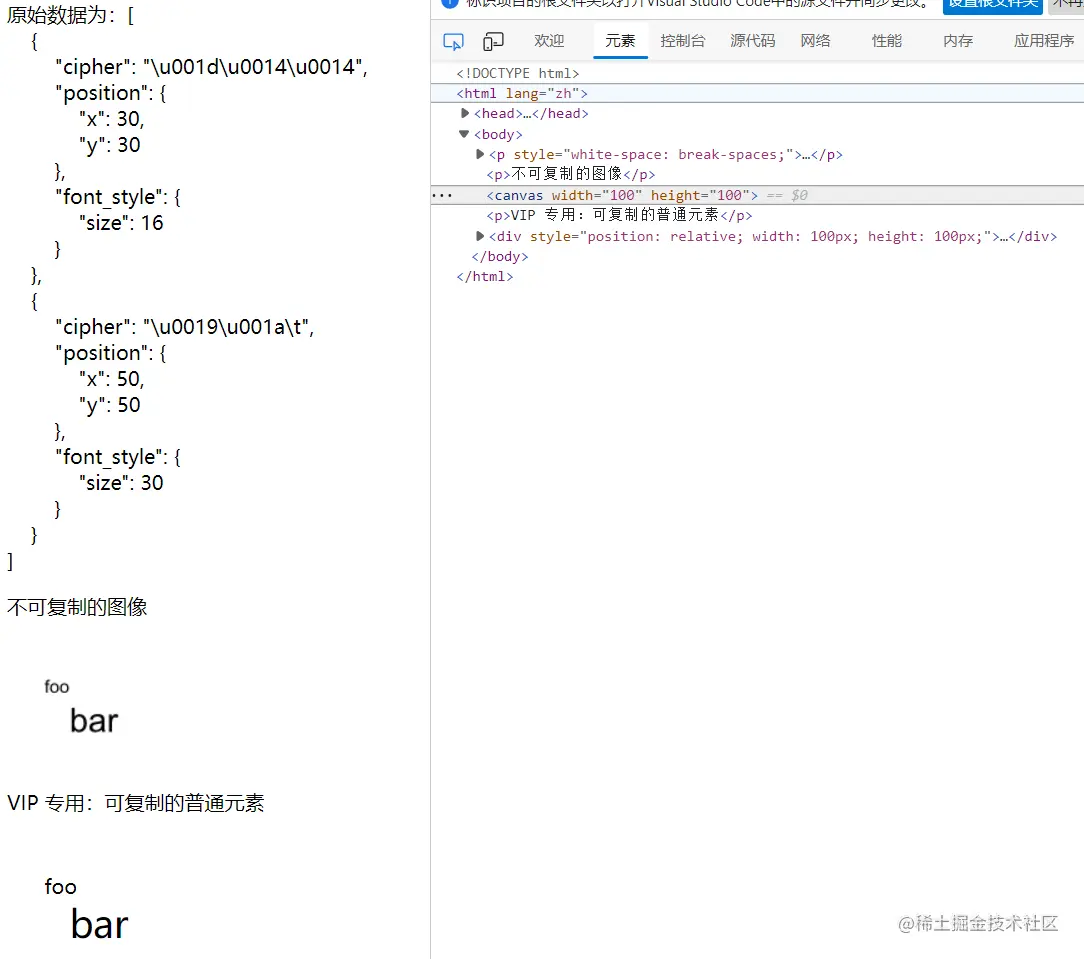Click the 不可复制的图像 heading on page
The height and width of the screenshot is (959, 1084).
point(77,607)
